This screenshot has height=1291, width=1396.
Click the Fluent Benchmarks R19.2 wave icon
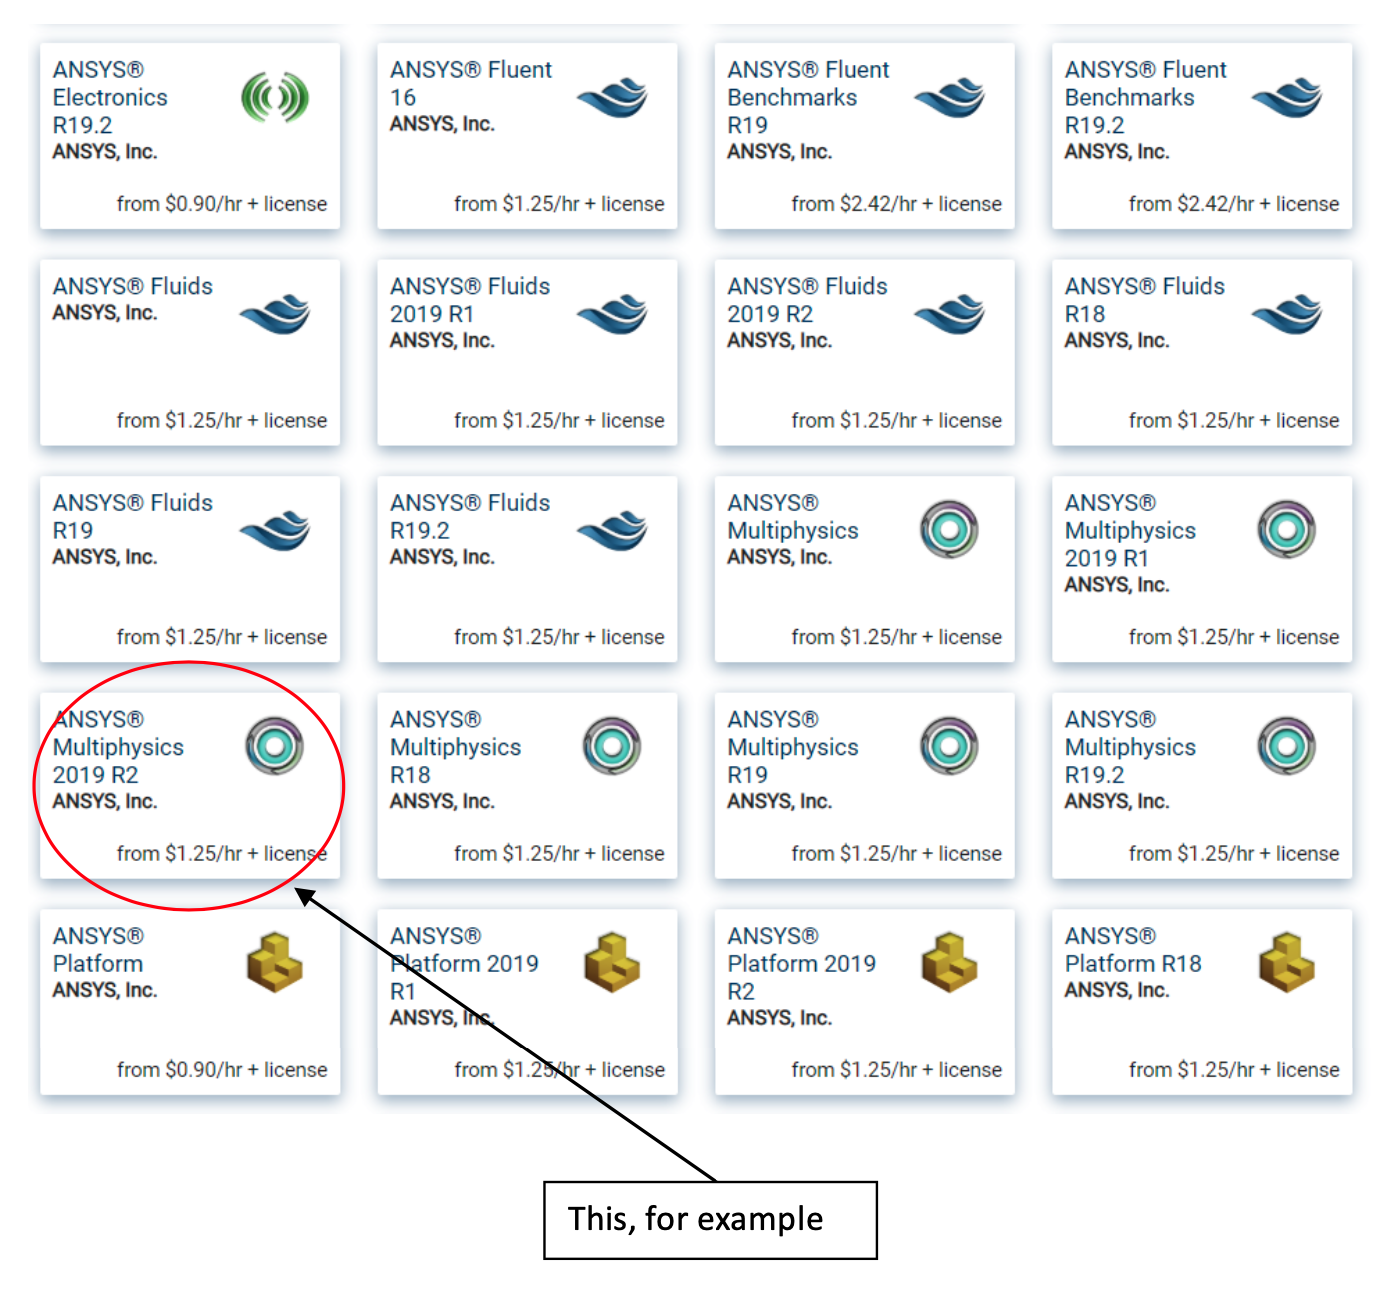pyautogui.click(x=1287, y=98)
